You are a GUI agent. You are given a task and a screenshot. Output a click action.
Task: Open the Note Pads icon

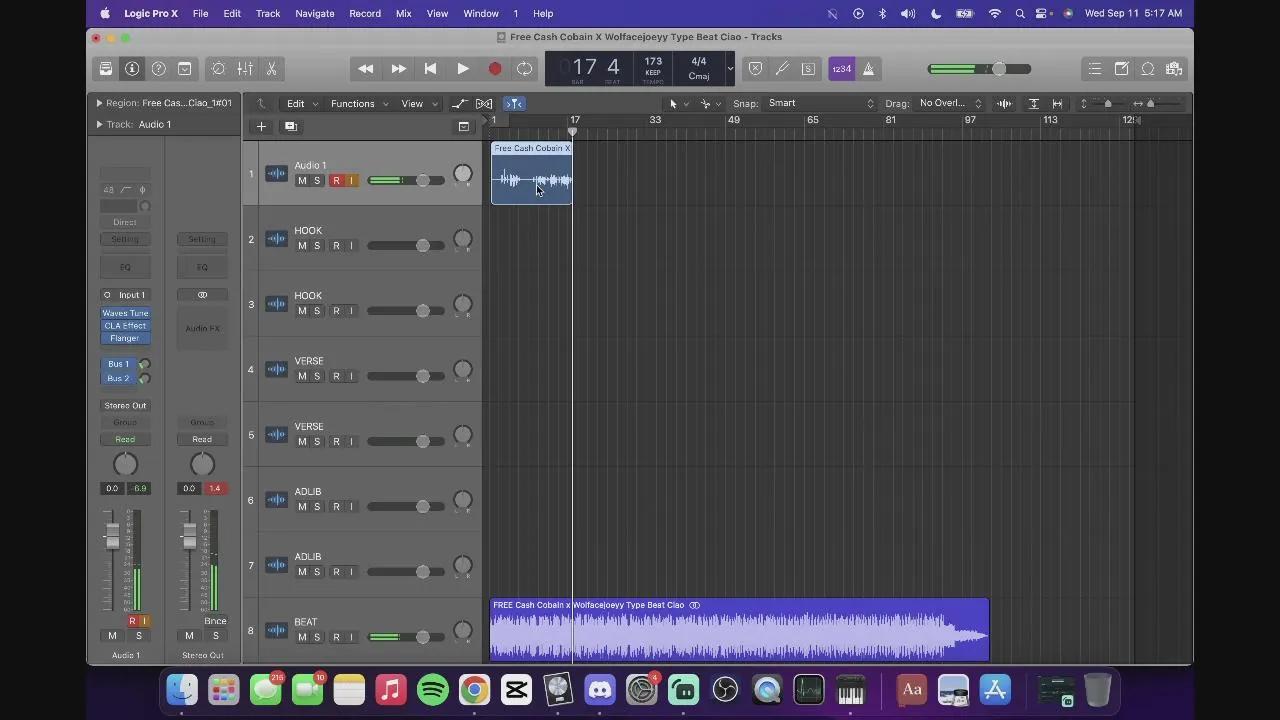(x=1122, y=69)
